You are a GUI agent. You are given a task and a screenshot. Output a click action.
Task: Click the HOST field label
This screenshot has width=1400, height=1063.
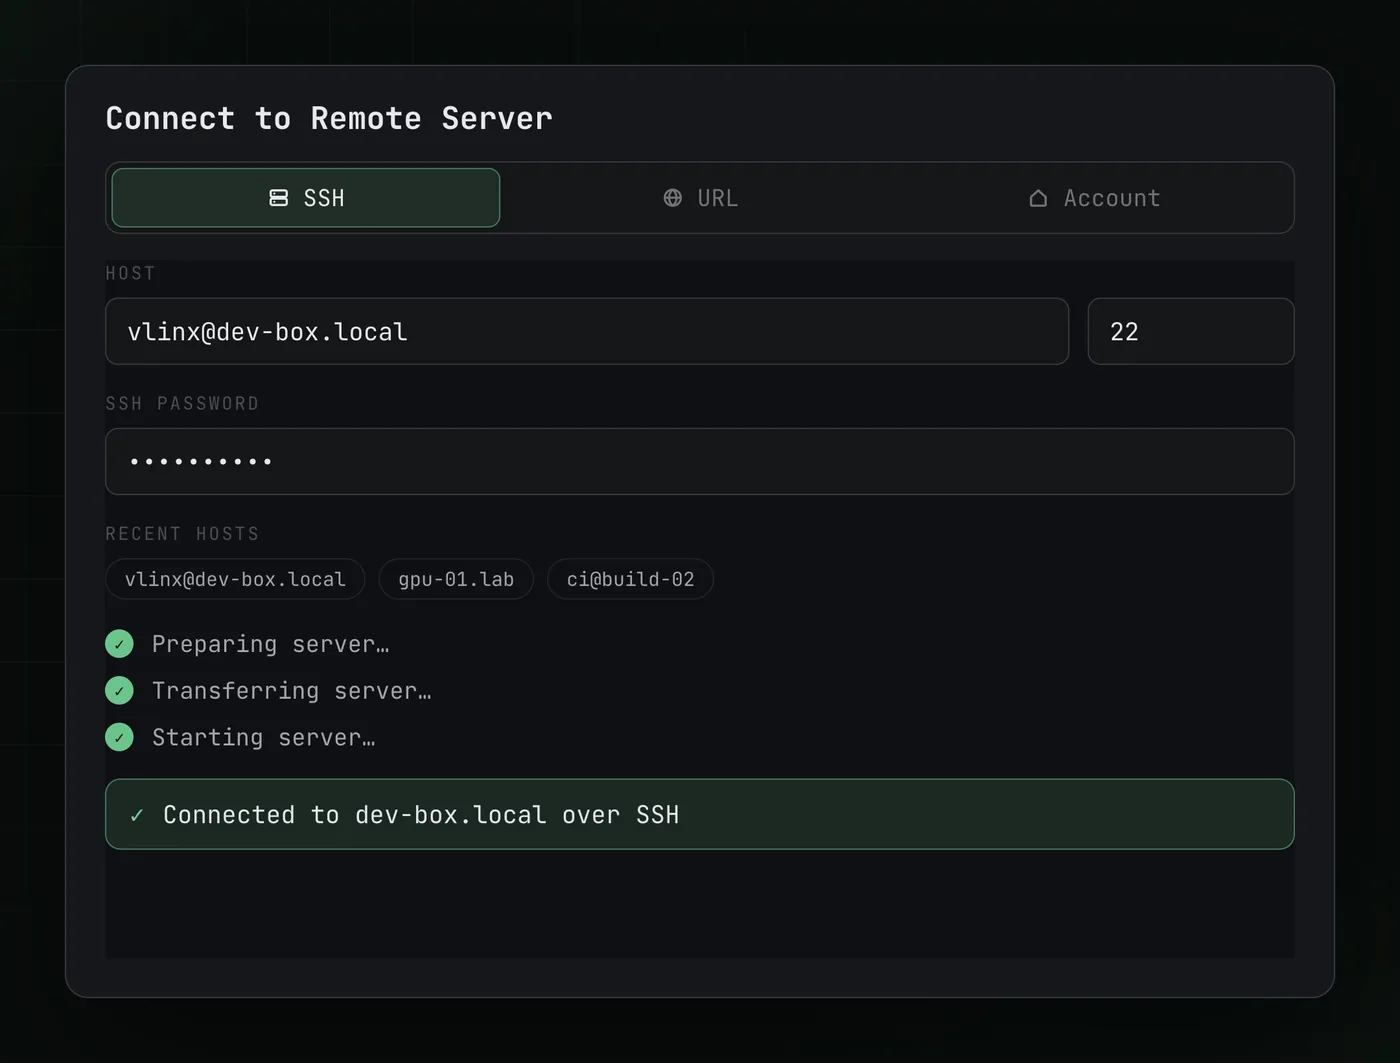pyautogui.click(x=131, y=273)
